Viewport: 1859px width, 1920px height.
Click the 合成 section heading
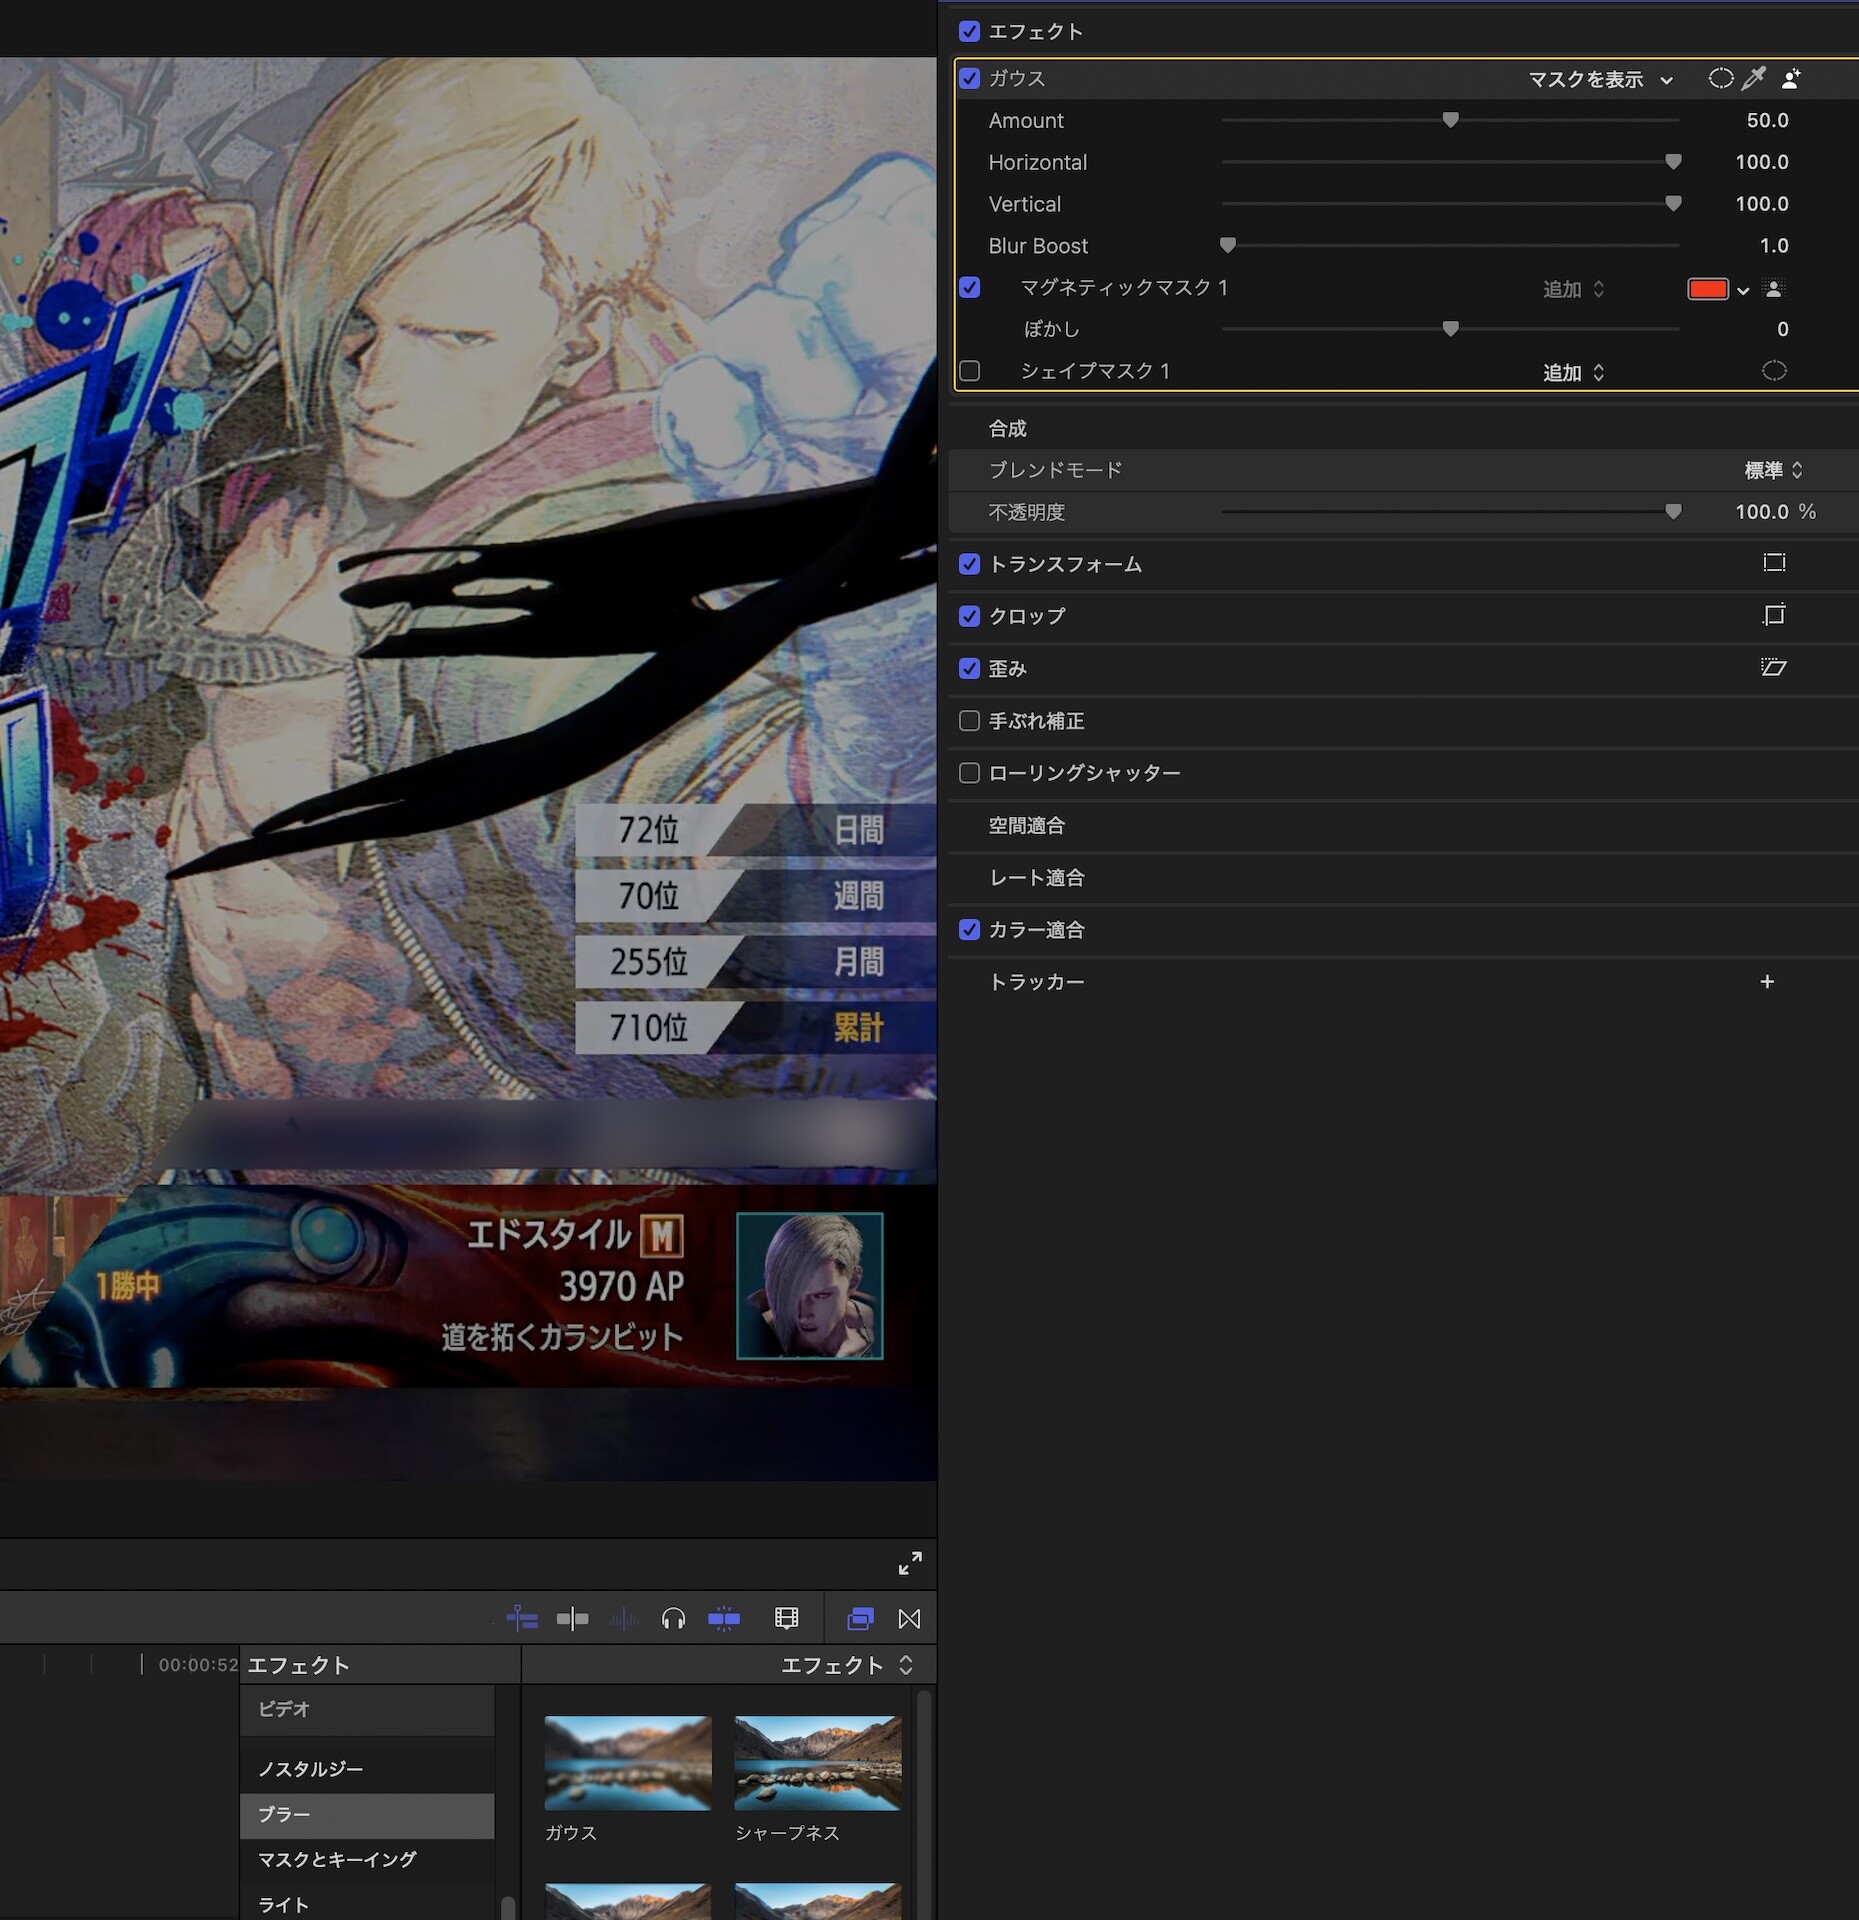(1007, 428)
